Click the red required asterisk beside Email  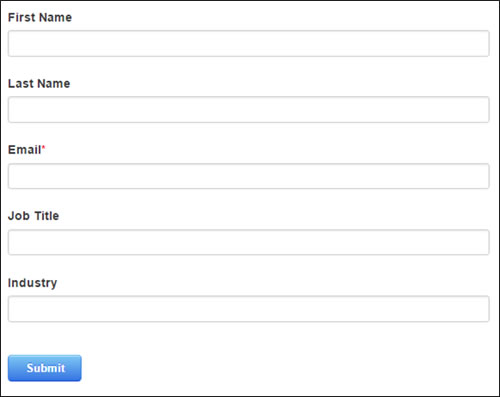click(43, 147)
